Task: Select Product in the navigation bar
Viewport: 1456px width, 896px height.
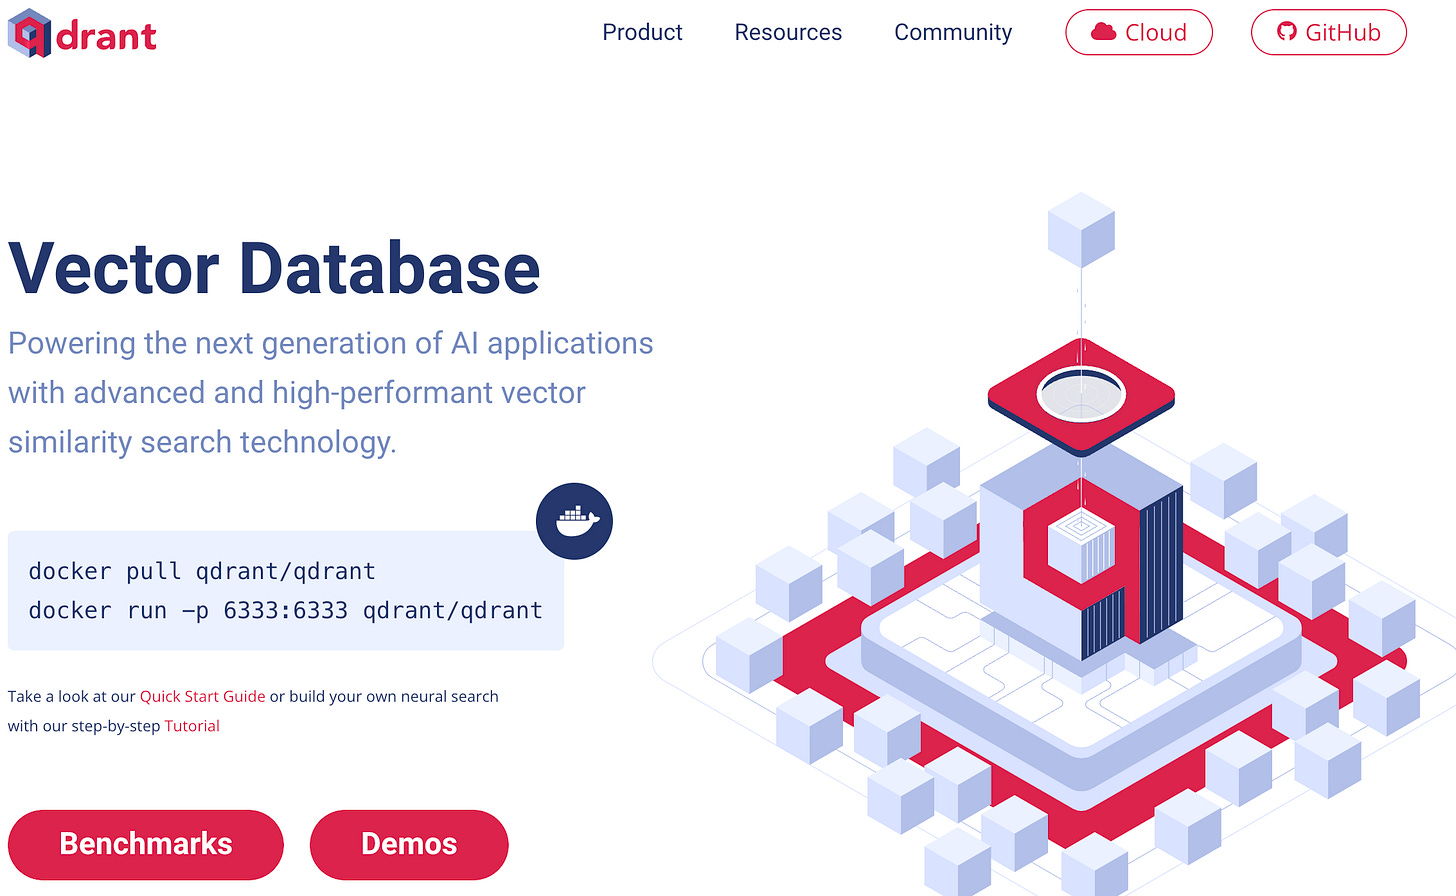Action: point(642,32)
